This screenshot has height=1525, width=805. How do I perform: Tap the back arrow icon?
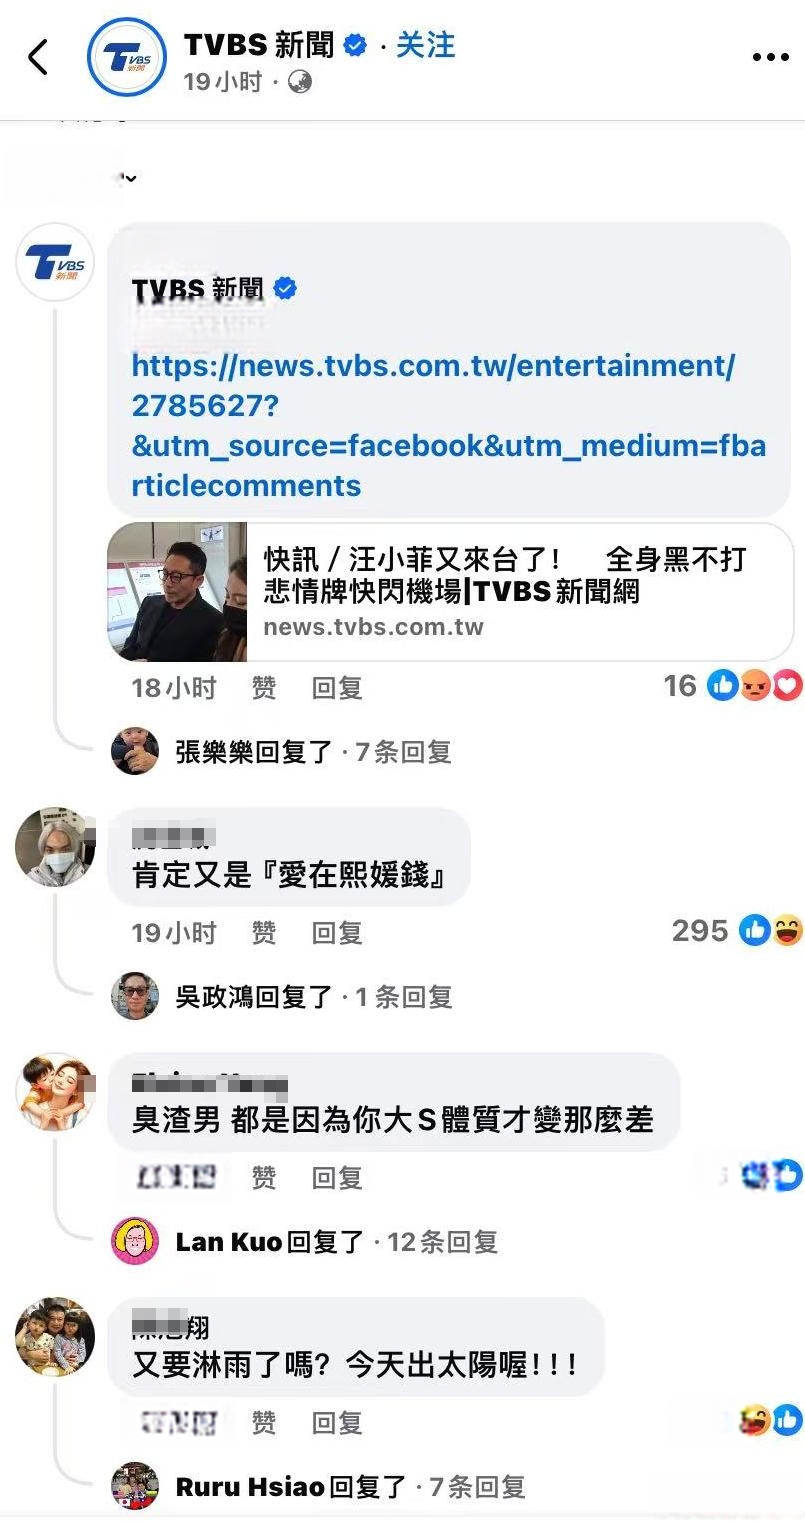[x=37, y=58]
